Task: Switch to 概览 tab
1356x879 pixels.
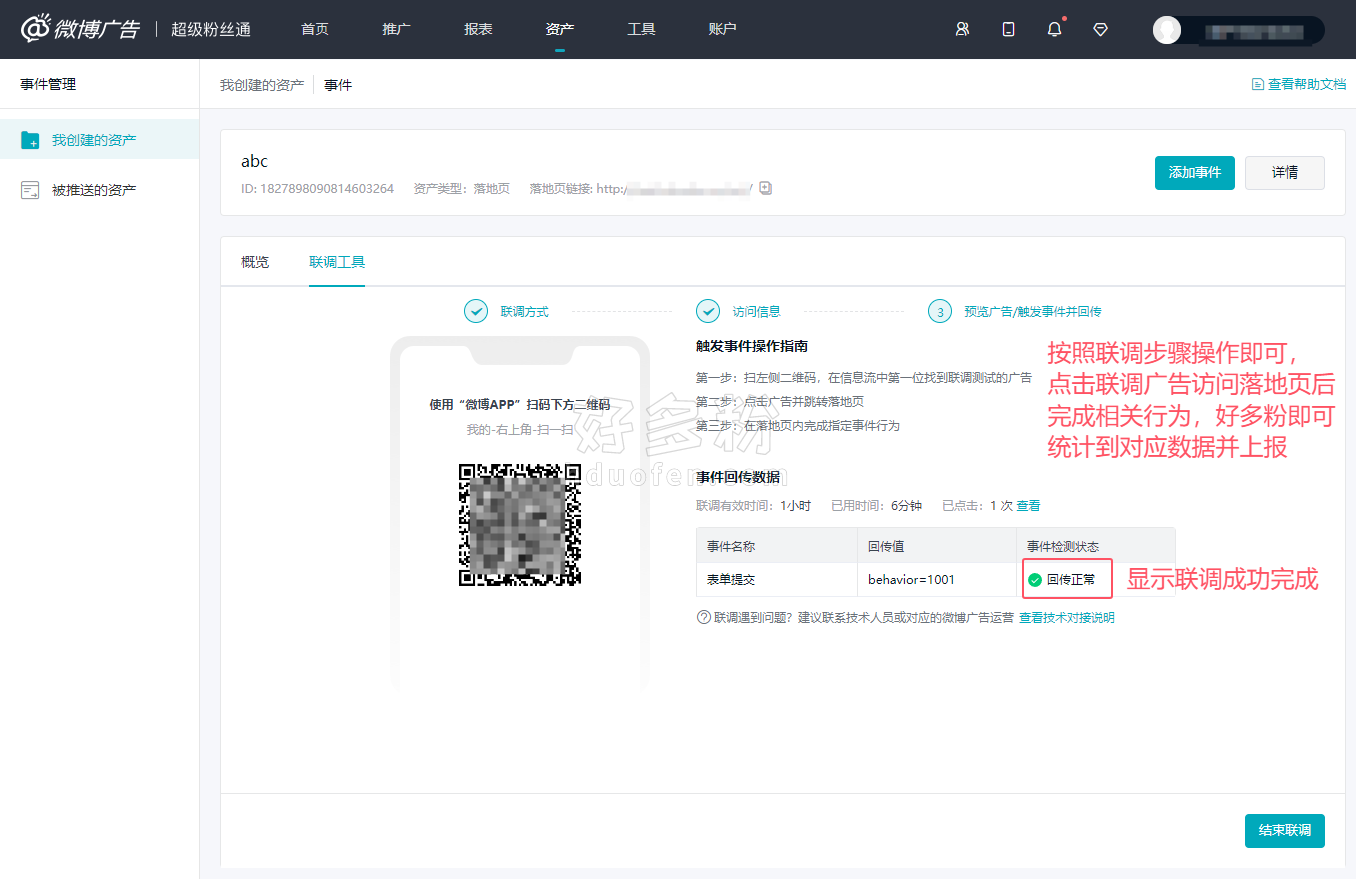Action: (255, 262)
